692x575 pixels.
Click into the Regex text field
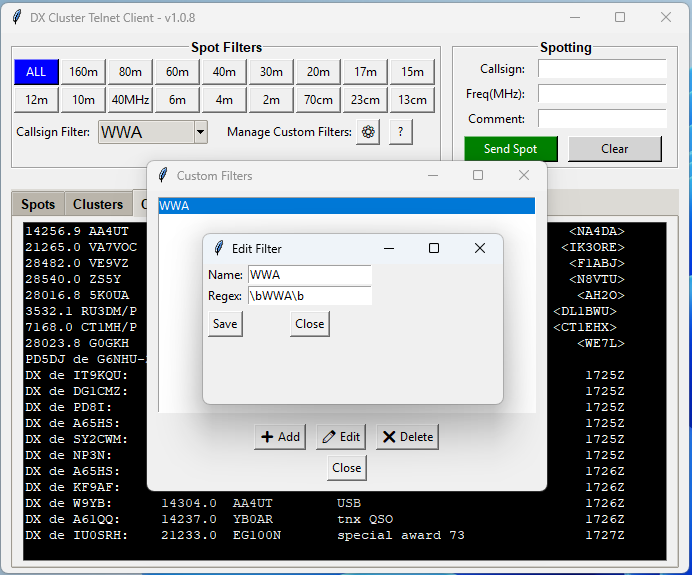[309, 296]
